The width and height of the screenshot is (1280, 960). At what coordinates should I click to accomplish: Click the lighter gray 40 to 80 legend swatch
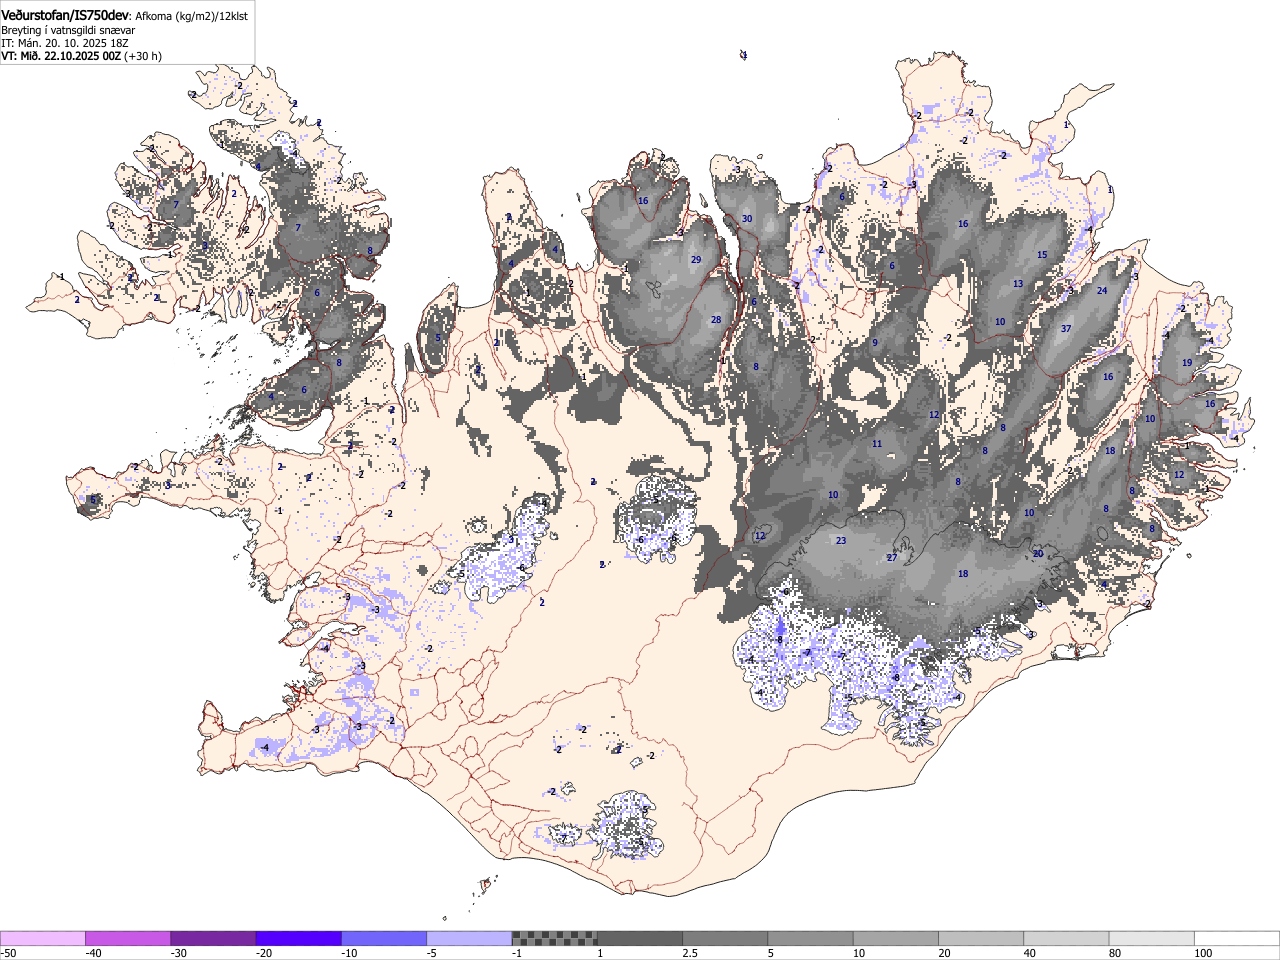click(1066, 938)
